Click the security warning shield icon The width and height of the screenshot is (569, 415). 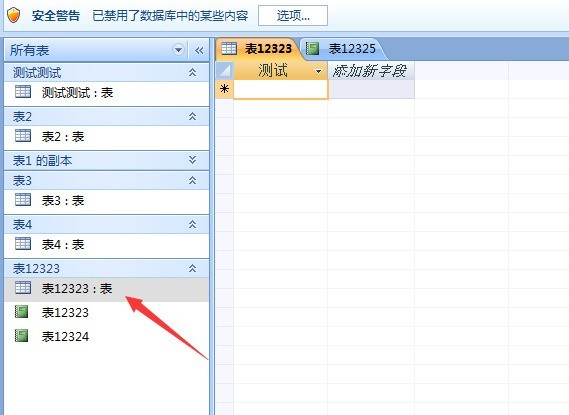click(13, 16)
